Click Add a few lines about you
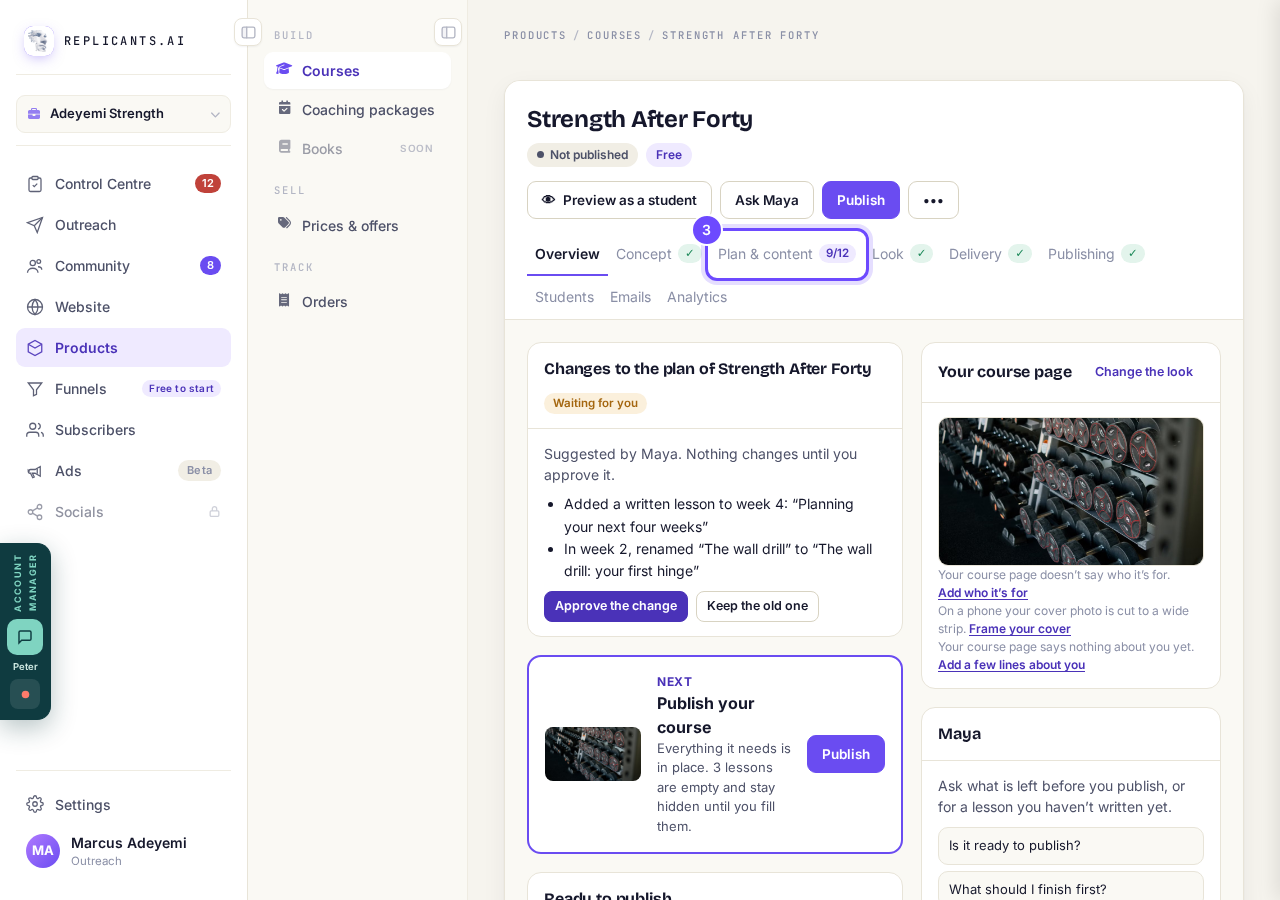The width and height of the screenshot is (1280, 900). click(x=1011, y=665)
